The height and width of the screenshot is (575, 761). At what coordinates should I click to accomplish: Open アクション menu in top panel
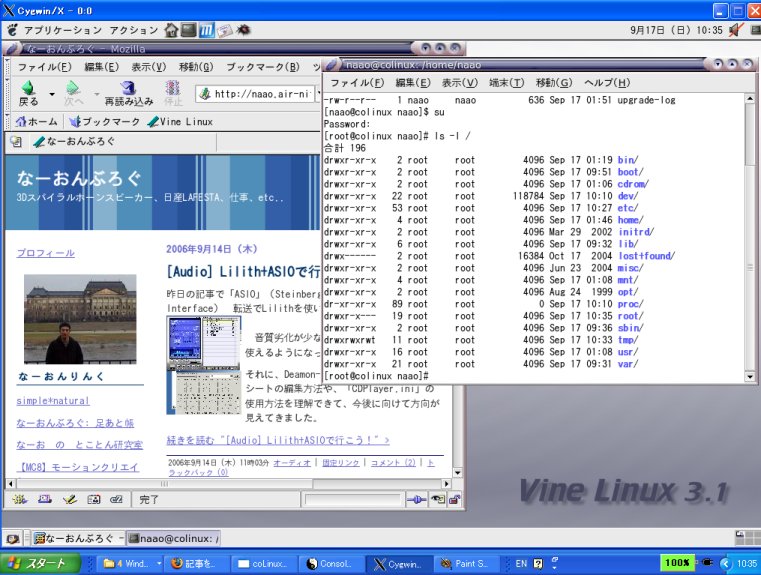133,30
